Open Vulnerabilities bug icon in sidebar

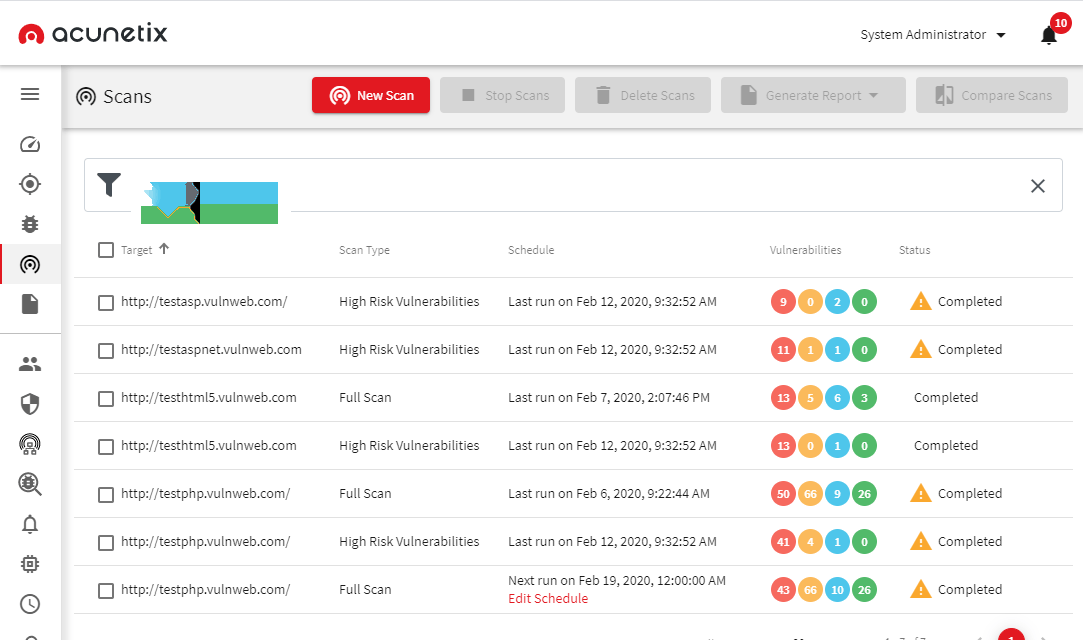(x=30, y=224)
